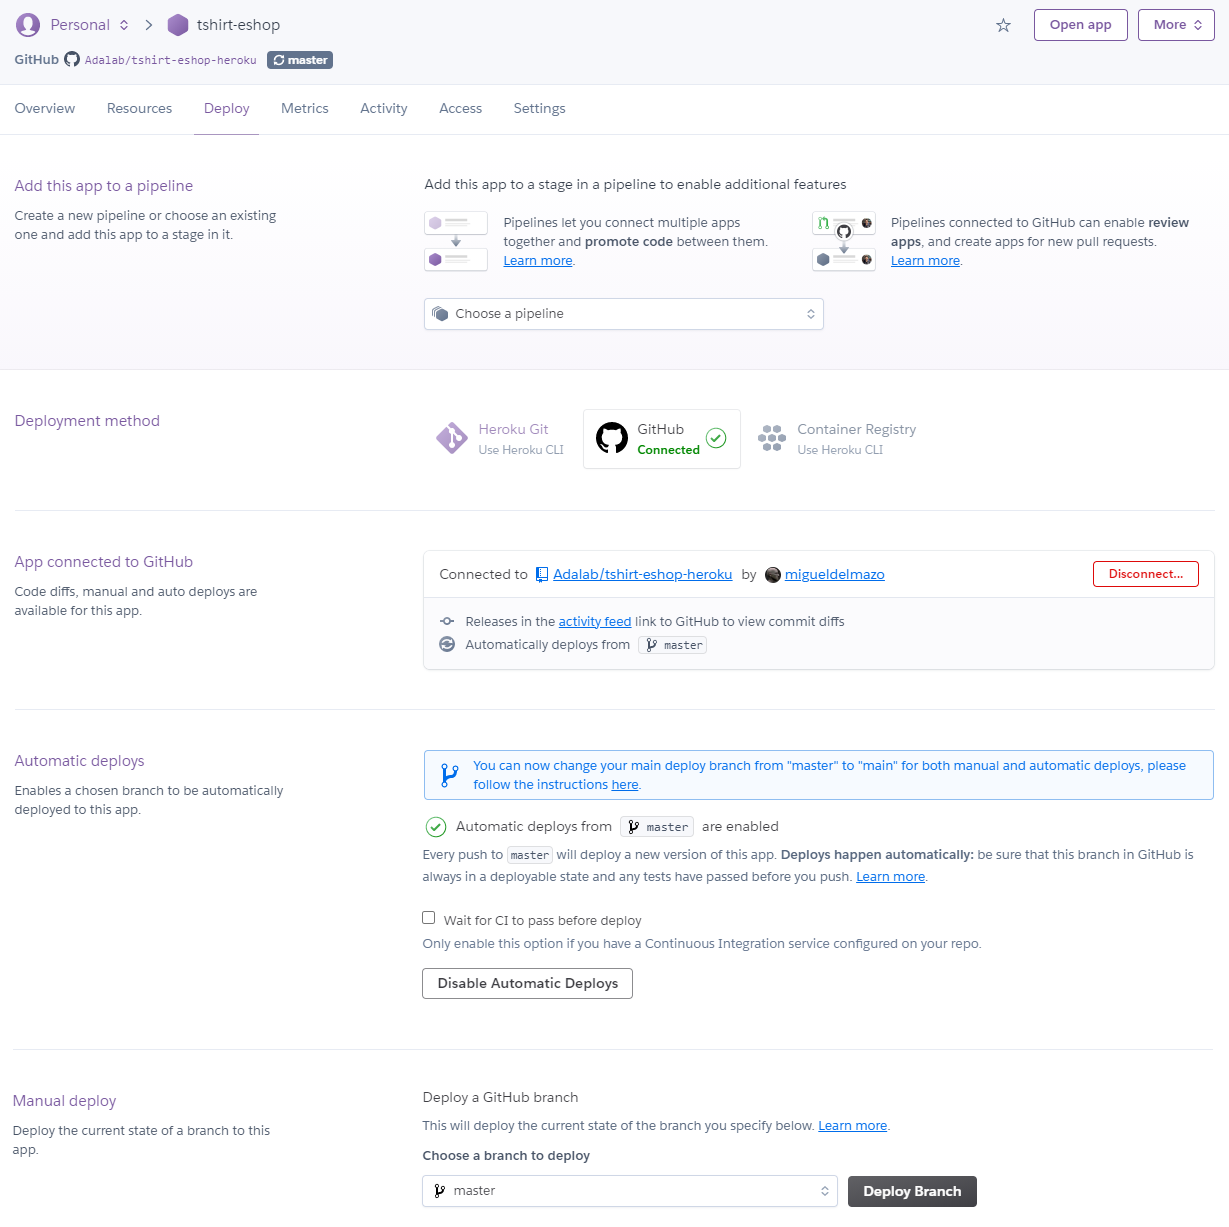Click the here link in blue banner
The height and width of the screenshot is (1227, 1229).
(625, 784)
